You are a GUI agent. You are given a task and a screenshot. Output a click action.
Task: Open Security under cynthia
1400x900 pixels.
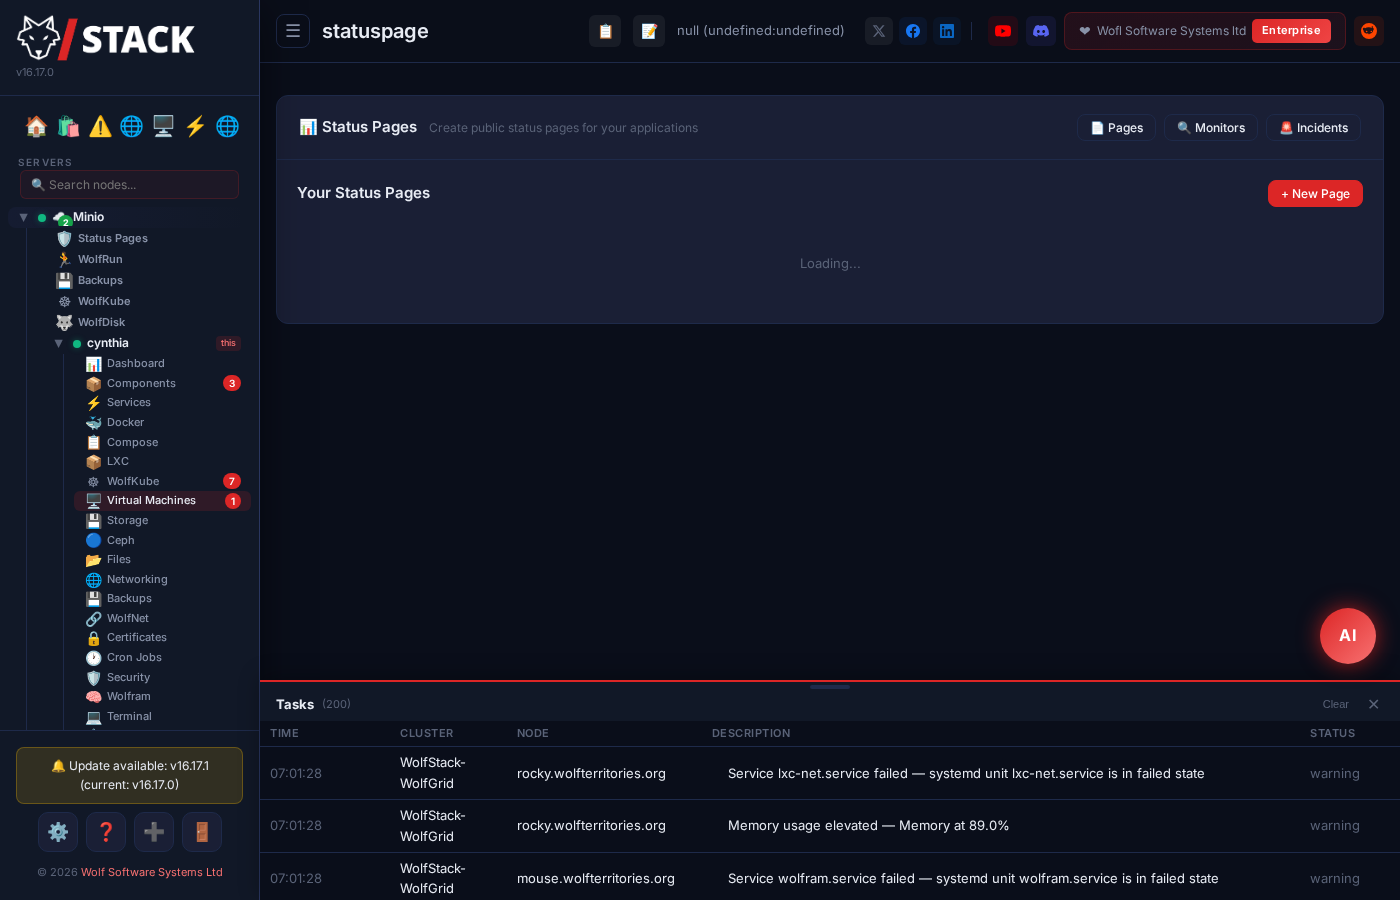(x=128, y=677)
